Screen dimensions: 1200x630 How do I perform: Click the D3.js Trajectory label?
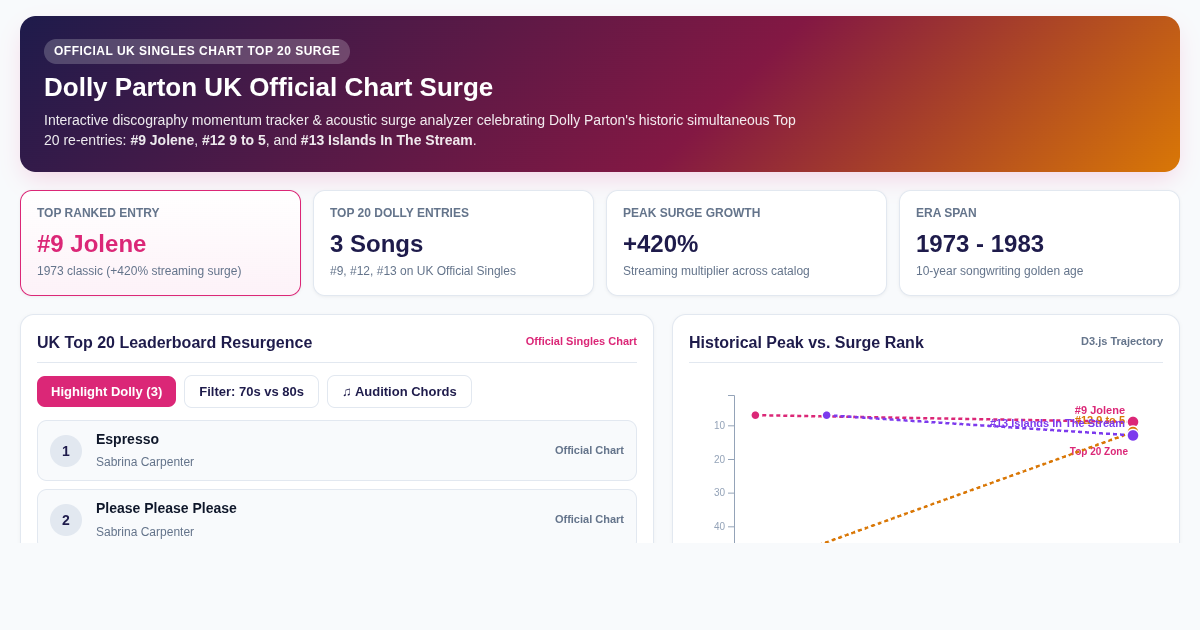[1121, 341]
